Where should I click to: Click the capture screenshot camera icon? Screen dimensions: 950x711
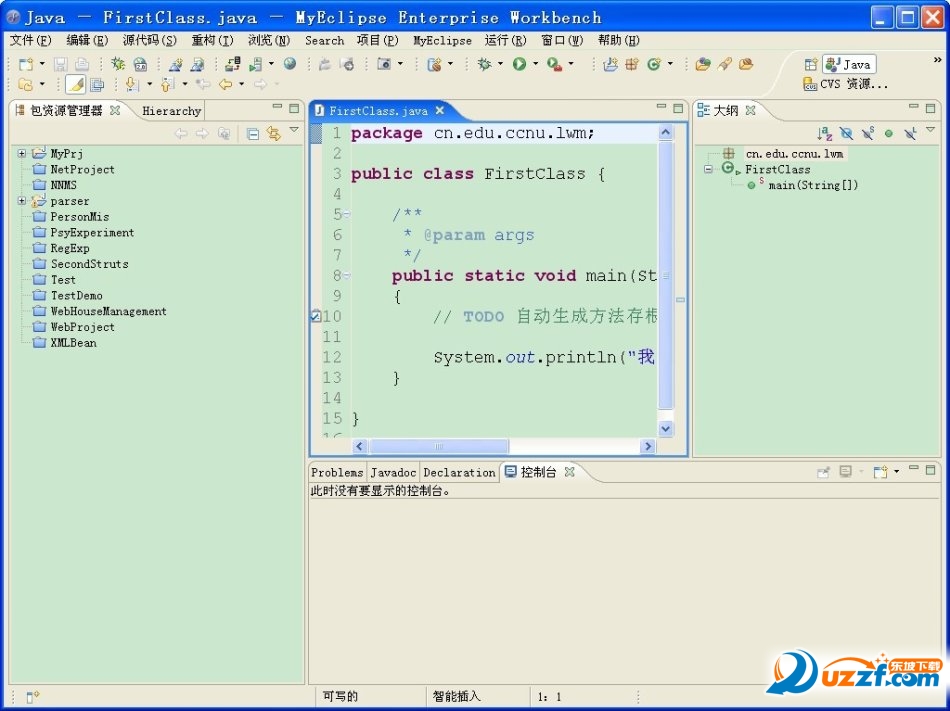click(x=384, y=64)
